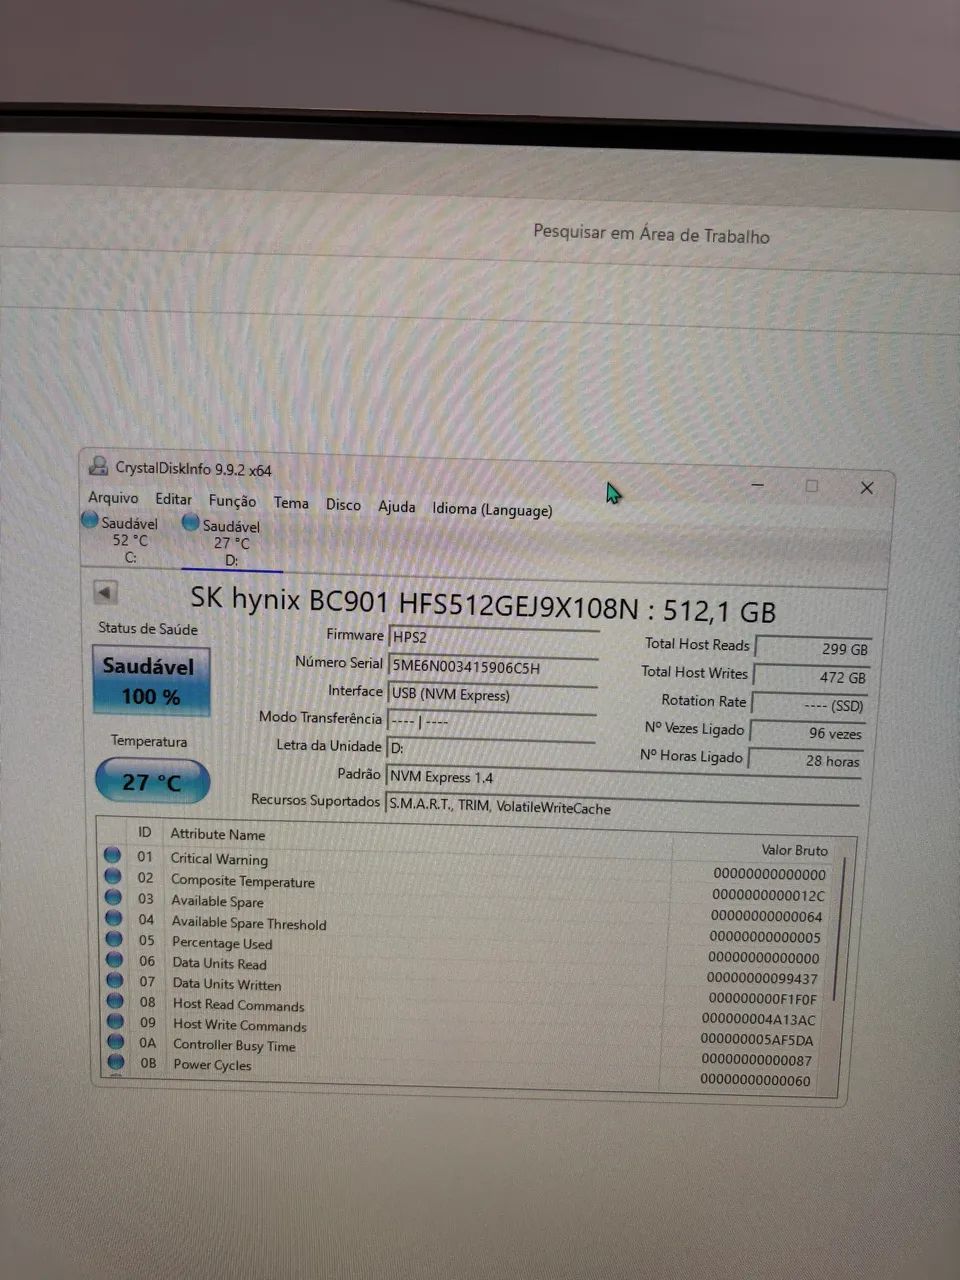Click the Modo Transferência field
Image resolution: width=960 pixels, height=1280 pixels.
(491, 721)
